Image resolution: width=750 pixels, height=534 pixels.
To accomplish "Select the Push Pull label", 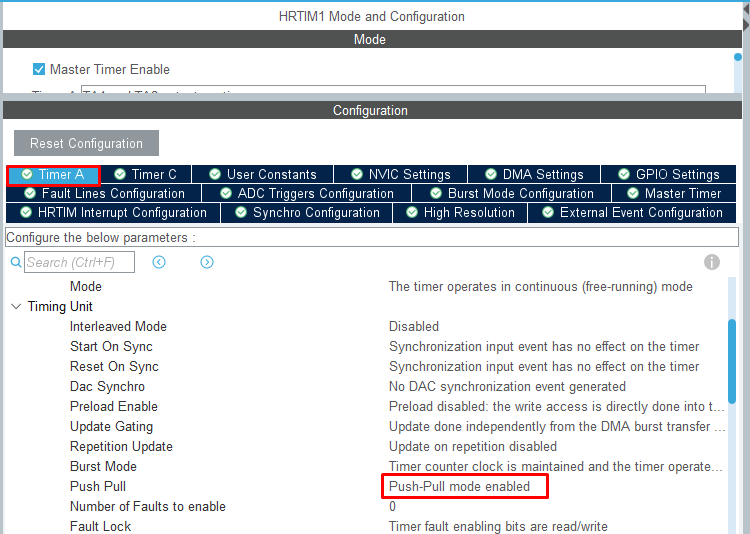I will click(x=98, y=487).
